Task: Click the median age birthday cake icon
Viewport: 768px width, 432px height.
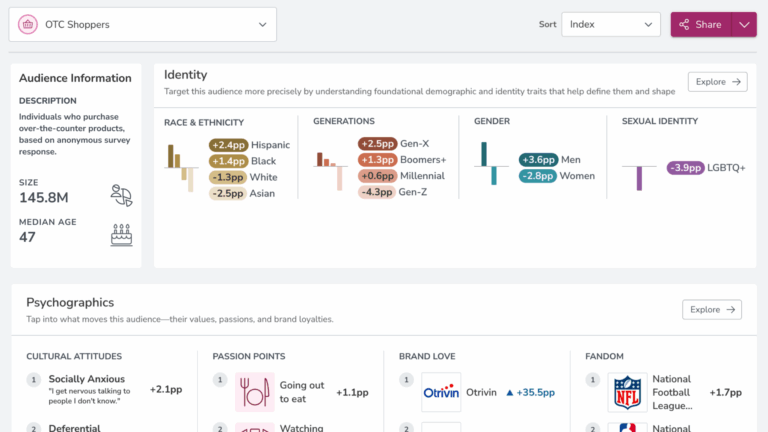Action: click(121, 235)
